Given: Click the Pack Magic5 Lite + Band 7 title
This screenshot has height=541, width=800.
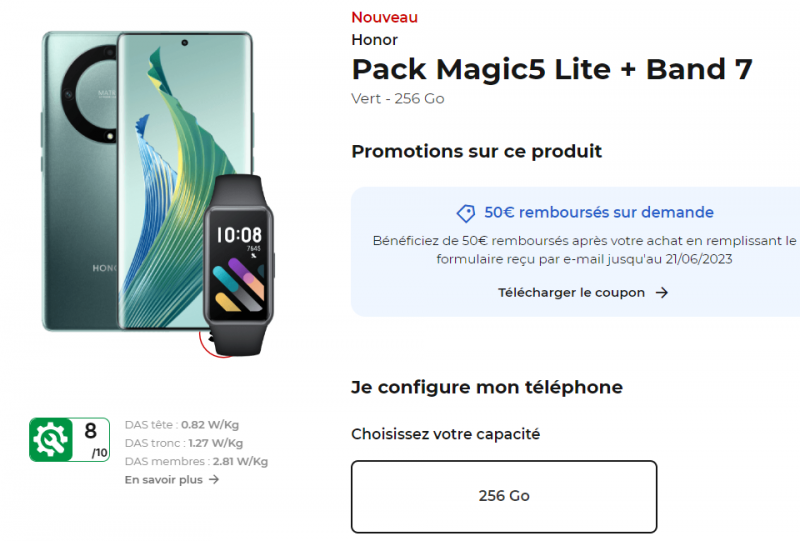Looking at the screenshot, I should coord(552,70).
